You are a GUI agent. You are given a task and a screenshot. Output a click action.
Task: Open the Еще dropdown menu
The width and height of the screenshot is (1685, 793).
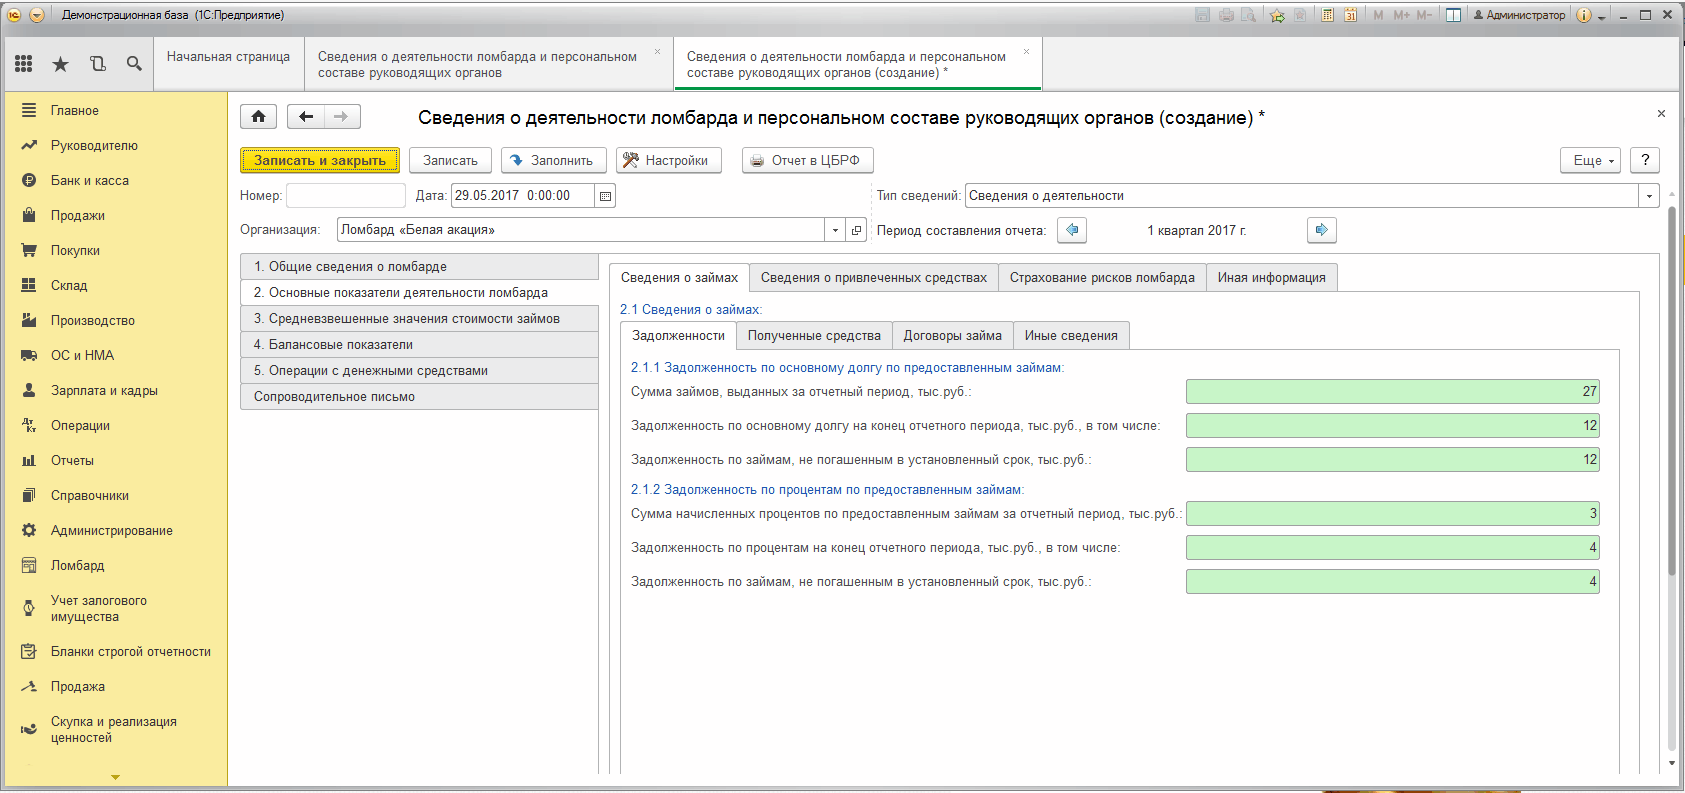pos(1591,160)
